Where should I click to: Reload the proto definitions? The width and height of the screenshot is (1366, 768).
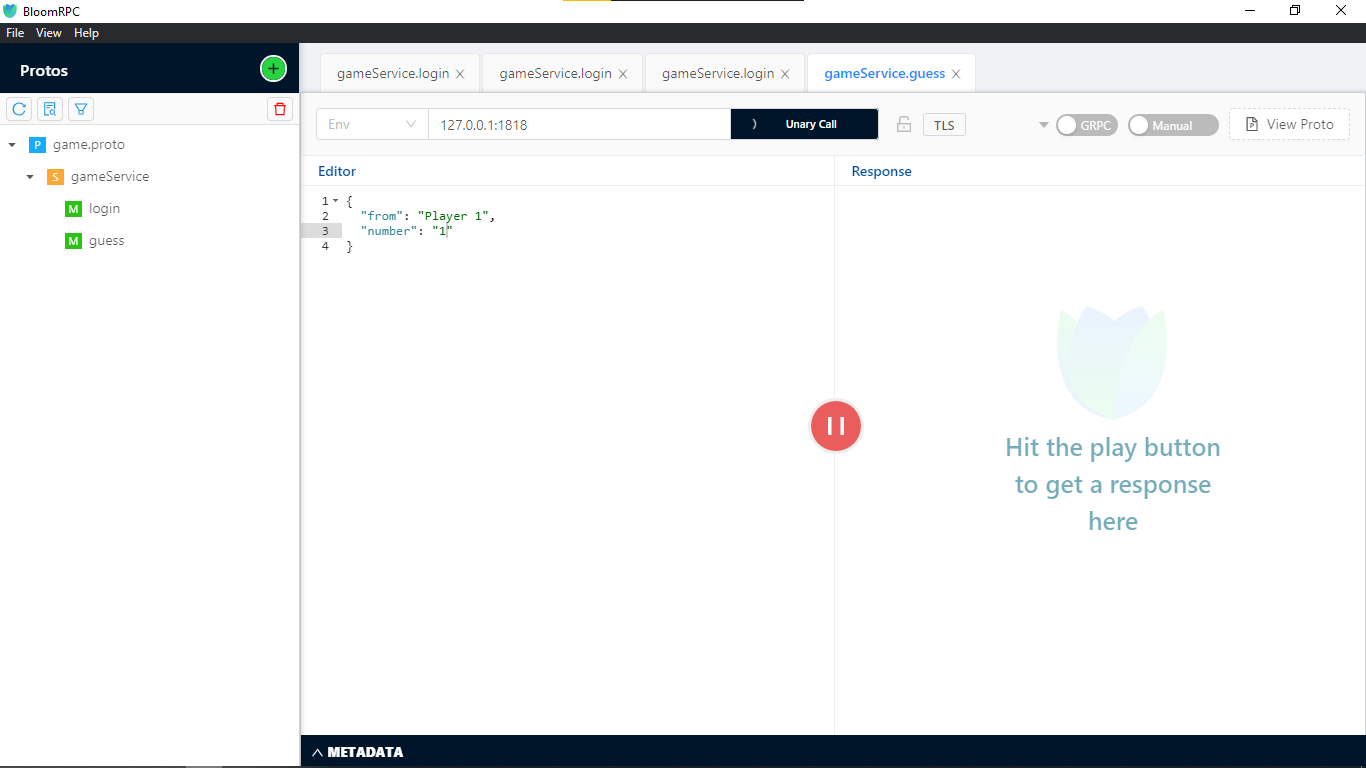pyautogui.click(x=18, y=108)
